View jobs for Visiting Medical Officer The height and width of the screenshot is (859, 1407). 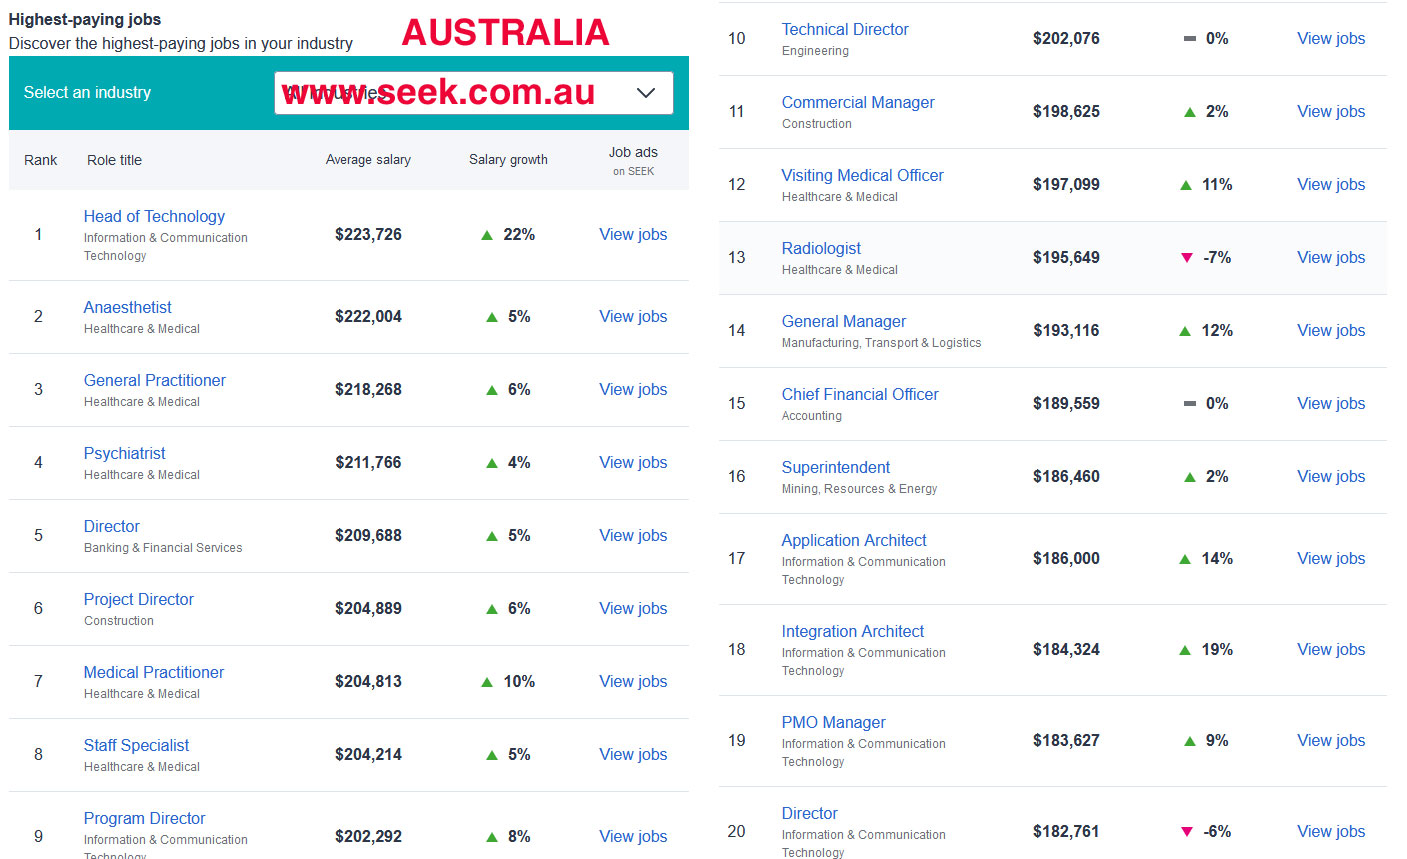[1331, 184]
